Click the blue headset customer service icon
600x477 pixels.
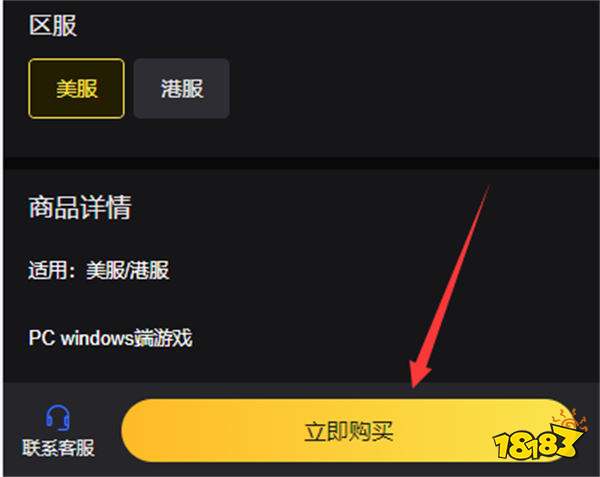58,418
